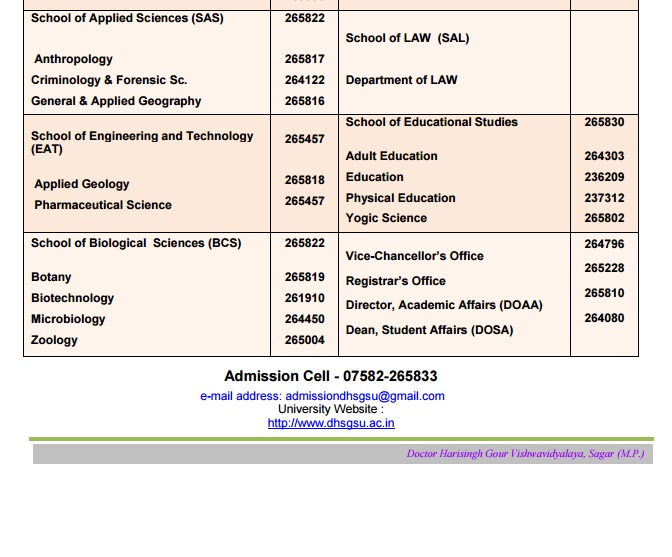Viewport: 672px width, 557px height.
Task: Click the Pharmaceutical Science entry
Action: pos(103,205)
